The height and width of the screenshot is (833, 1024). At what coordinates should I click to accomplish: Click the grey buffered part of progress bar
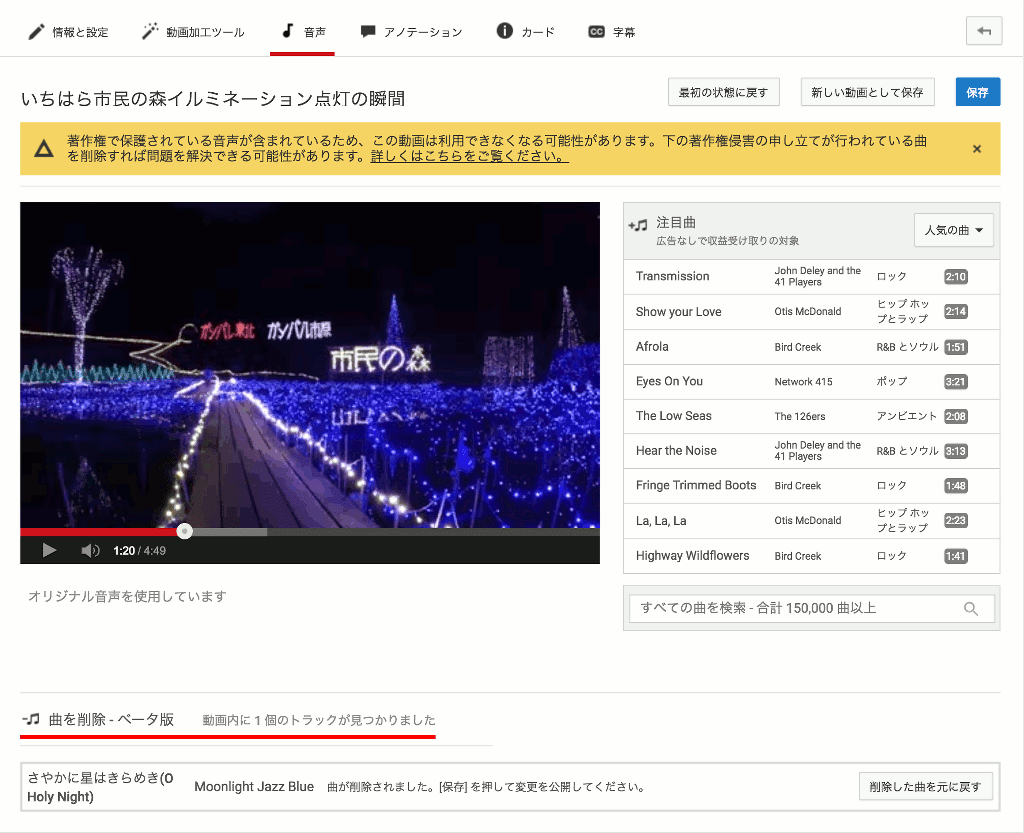pos(230,532)
